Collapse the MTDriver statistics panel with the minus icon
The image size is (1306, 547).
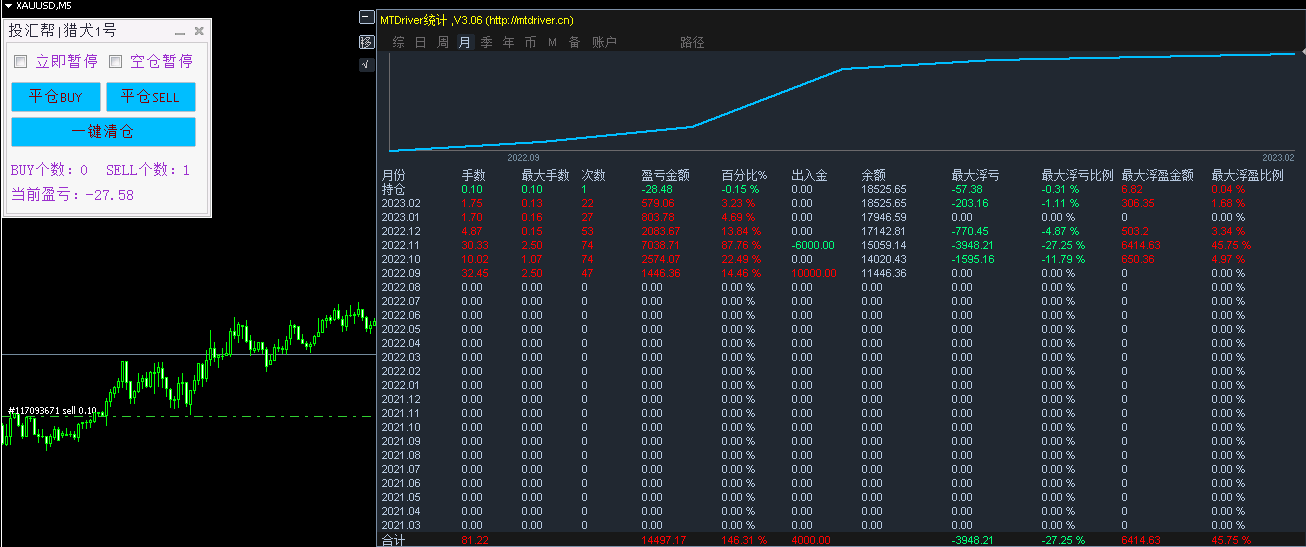point(366,18)
